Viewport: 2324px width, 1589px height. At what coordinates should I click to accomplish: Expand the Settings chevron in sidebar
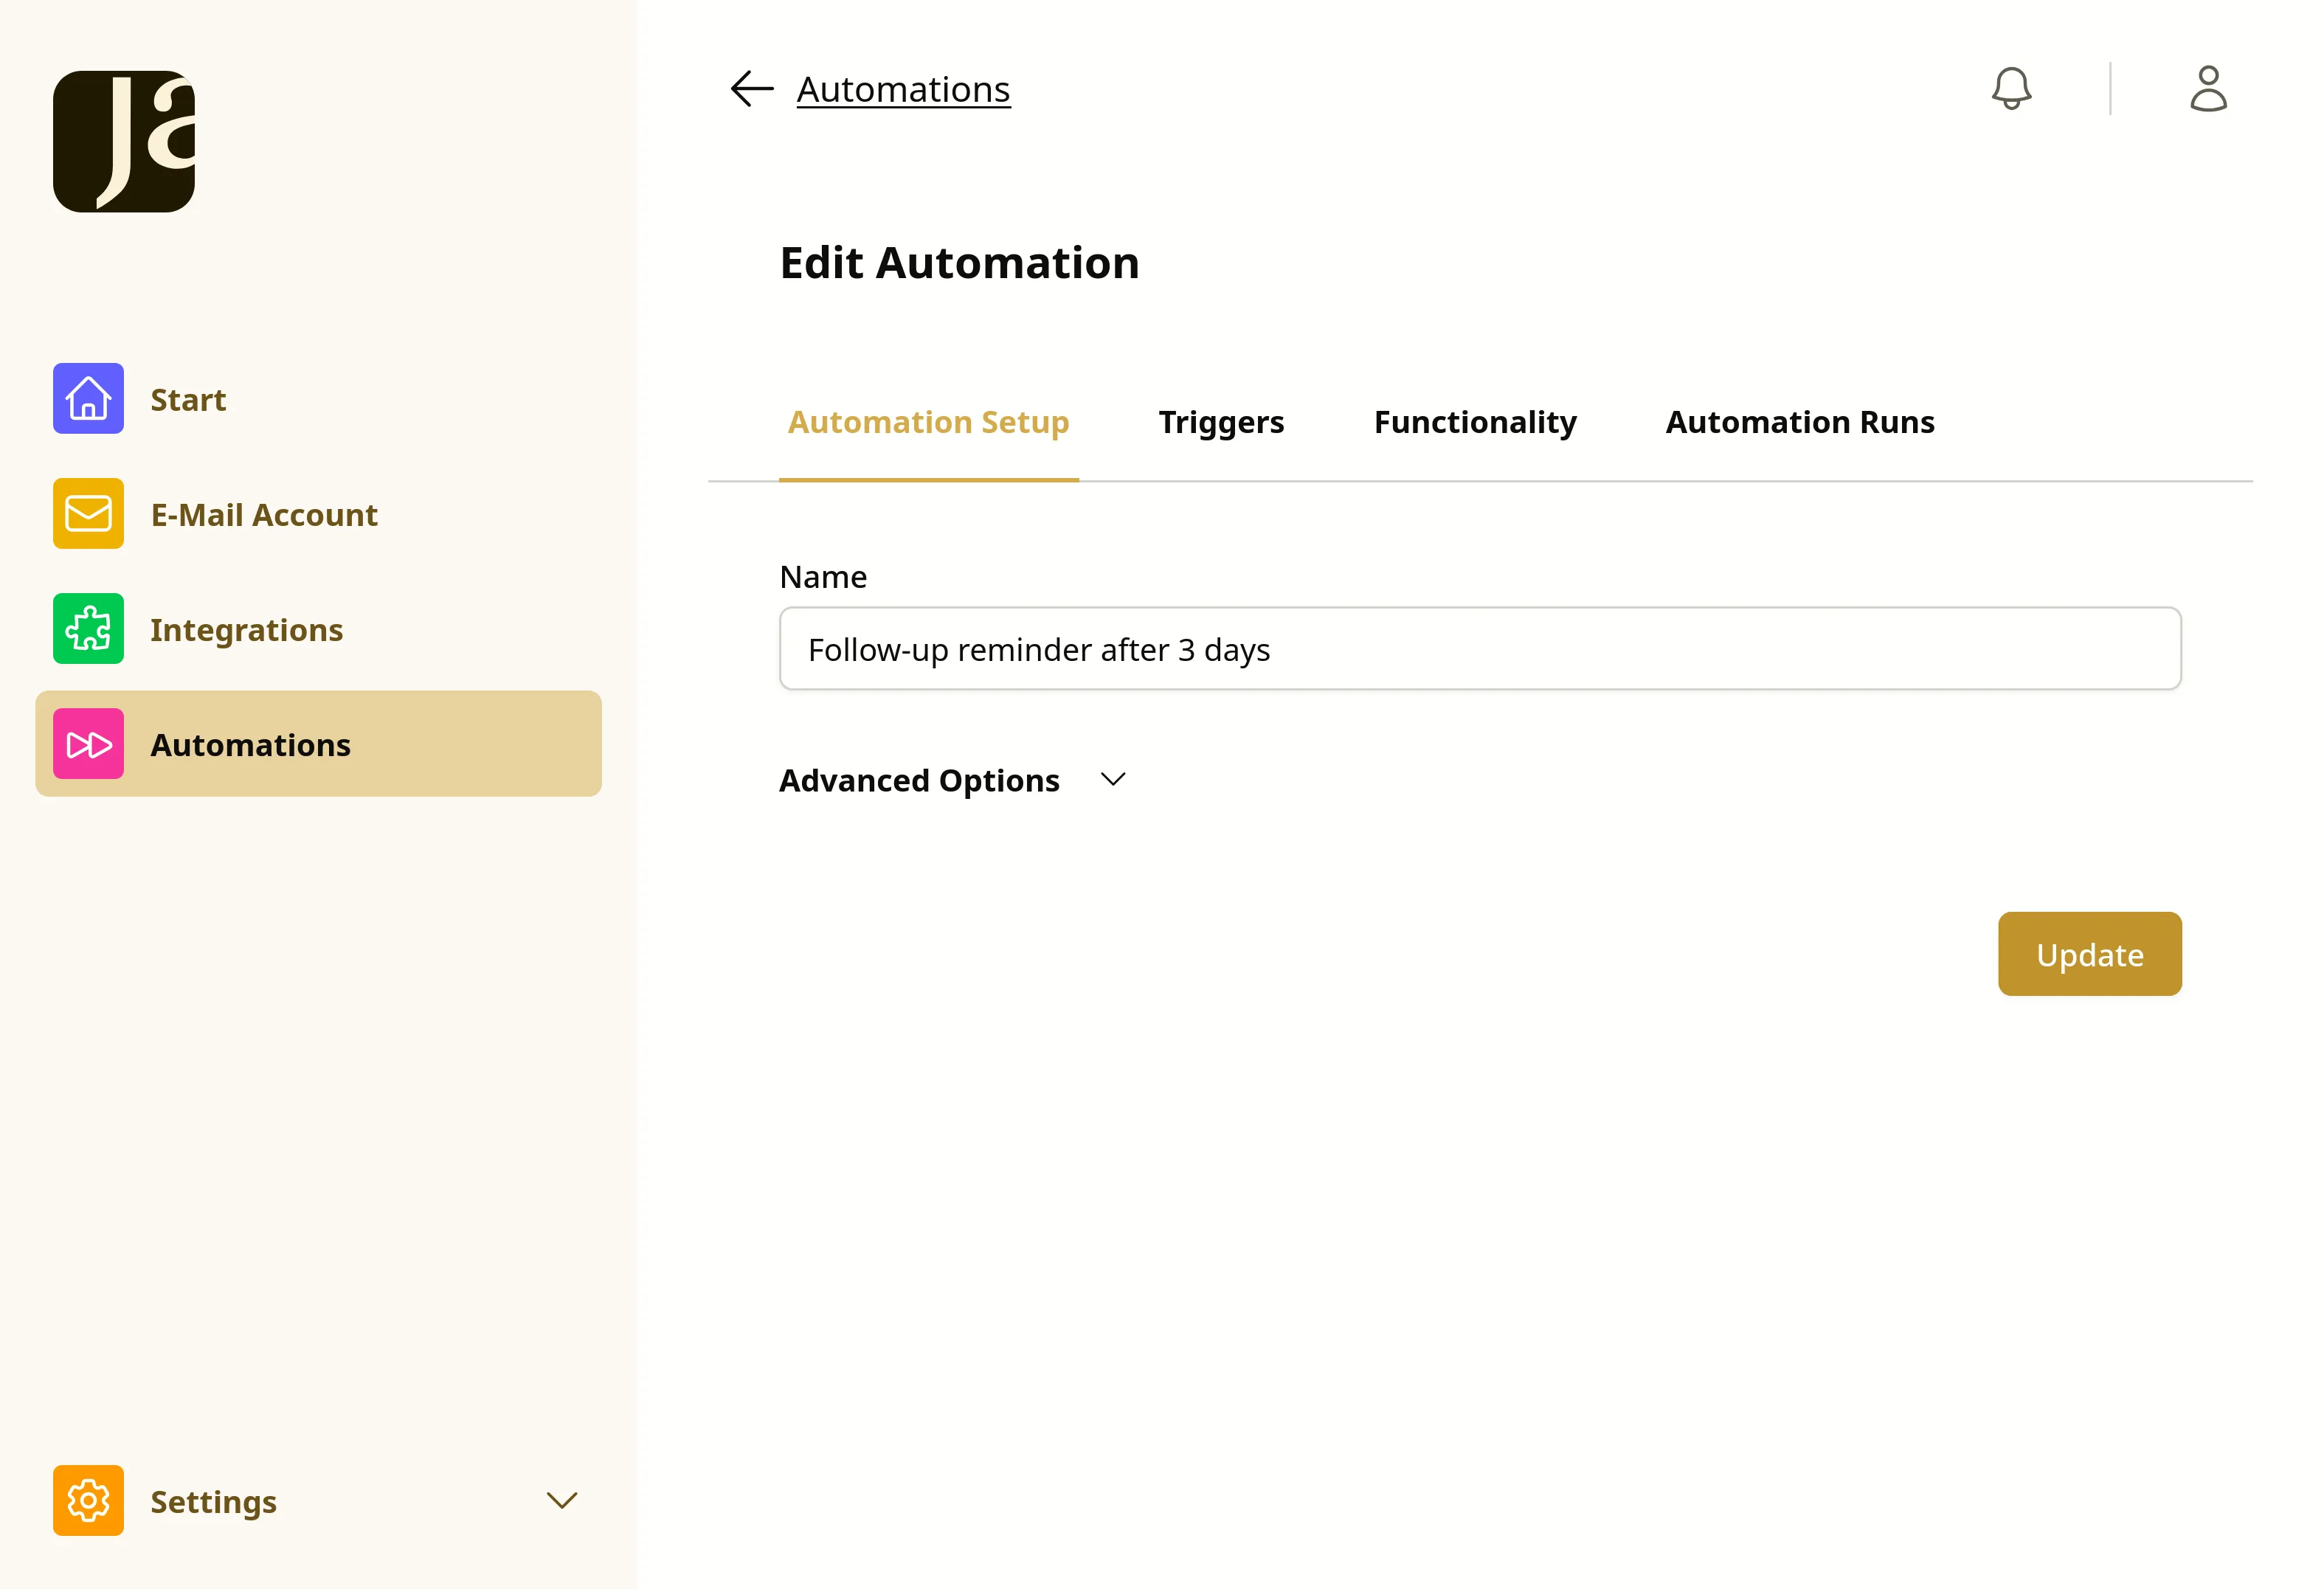click(562, 1500)
